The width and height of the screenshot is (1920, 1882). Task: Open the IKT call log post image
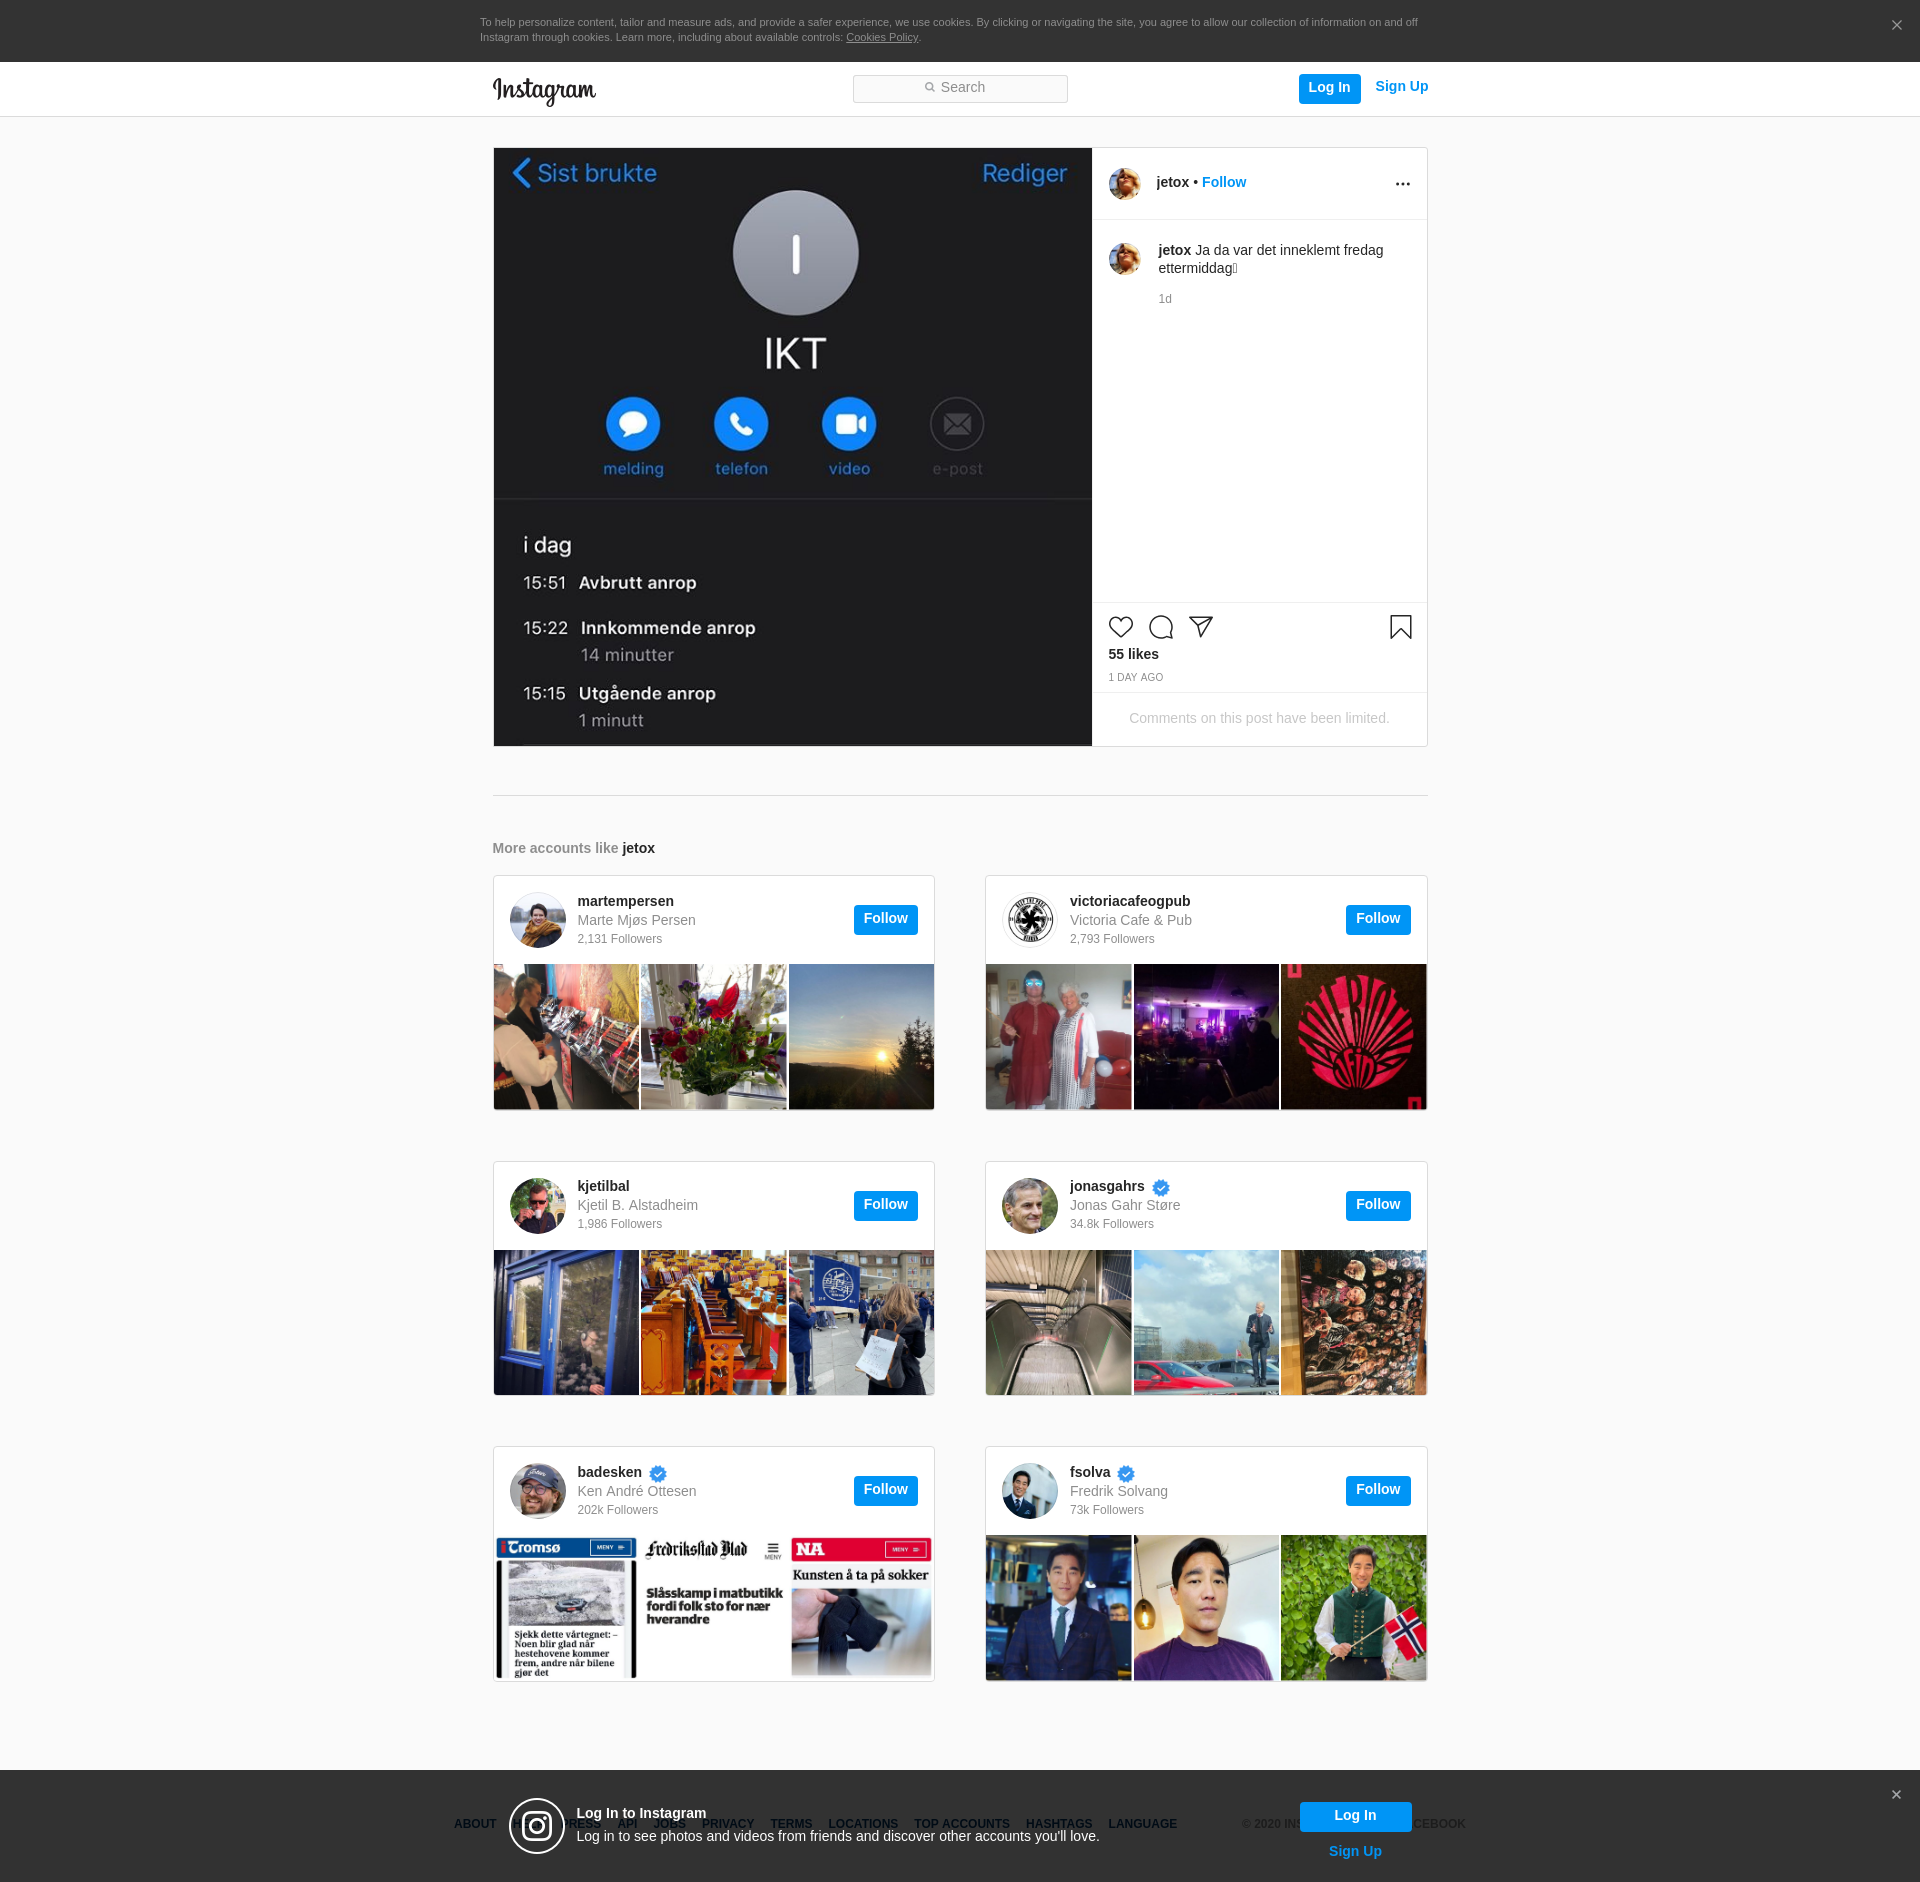[792, 447]
